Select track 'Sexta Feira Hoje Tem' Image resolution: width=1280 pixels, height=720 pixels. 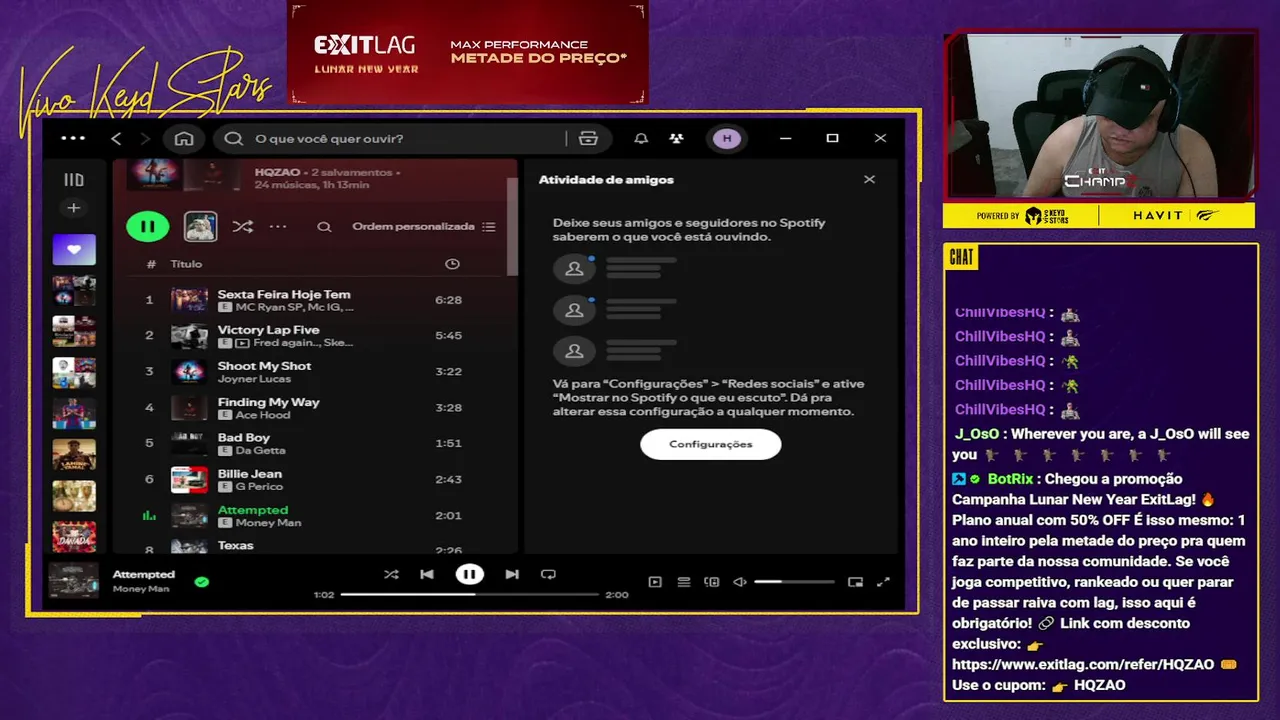(314, 300)
